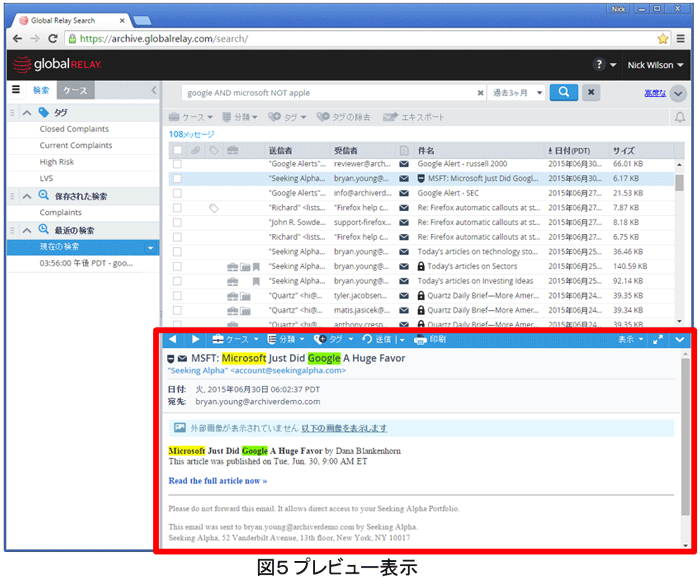This screenshot has width=700, height=578.
Task: Click the 高度な advanced search link
Action: [x=655, y=93]
